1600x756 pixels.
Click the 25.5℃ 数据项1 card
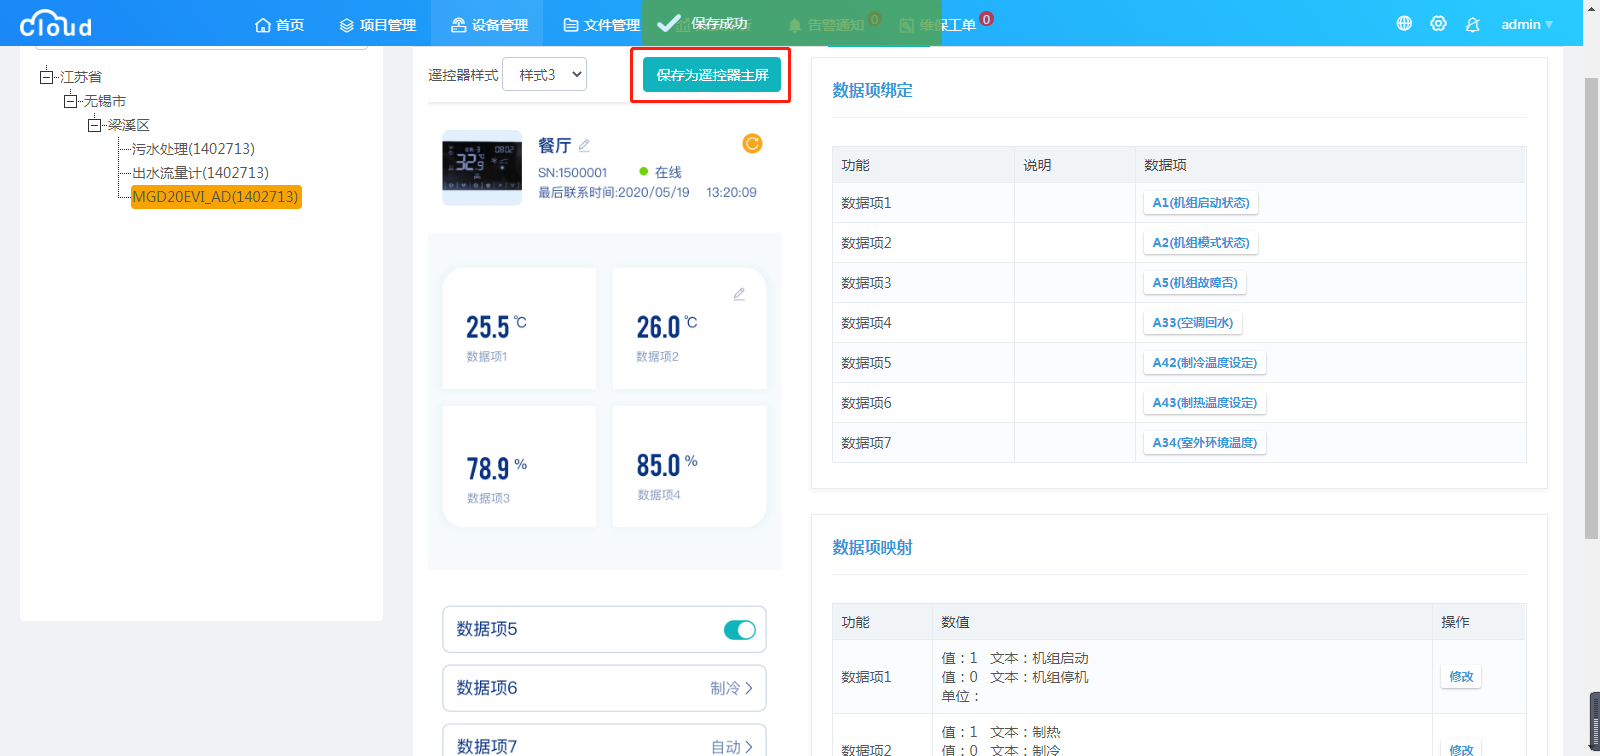click(x=519, y=328)
